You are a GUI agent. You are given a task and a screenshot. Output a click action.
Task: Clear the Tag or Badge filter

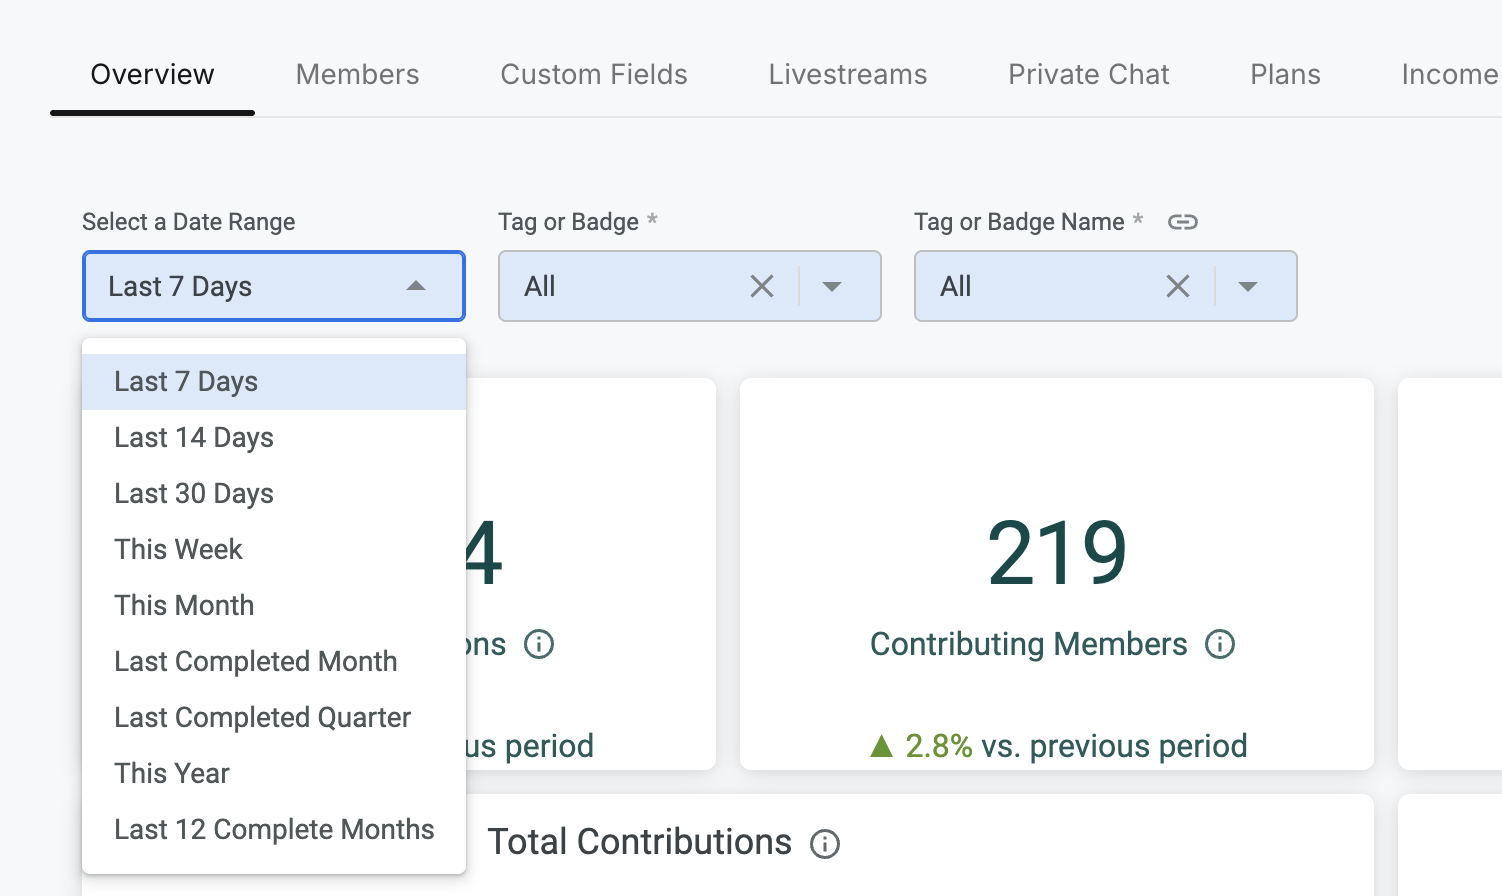click(762, 287)
